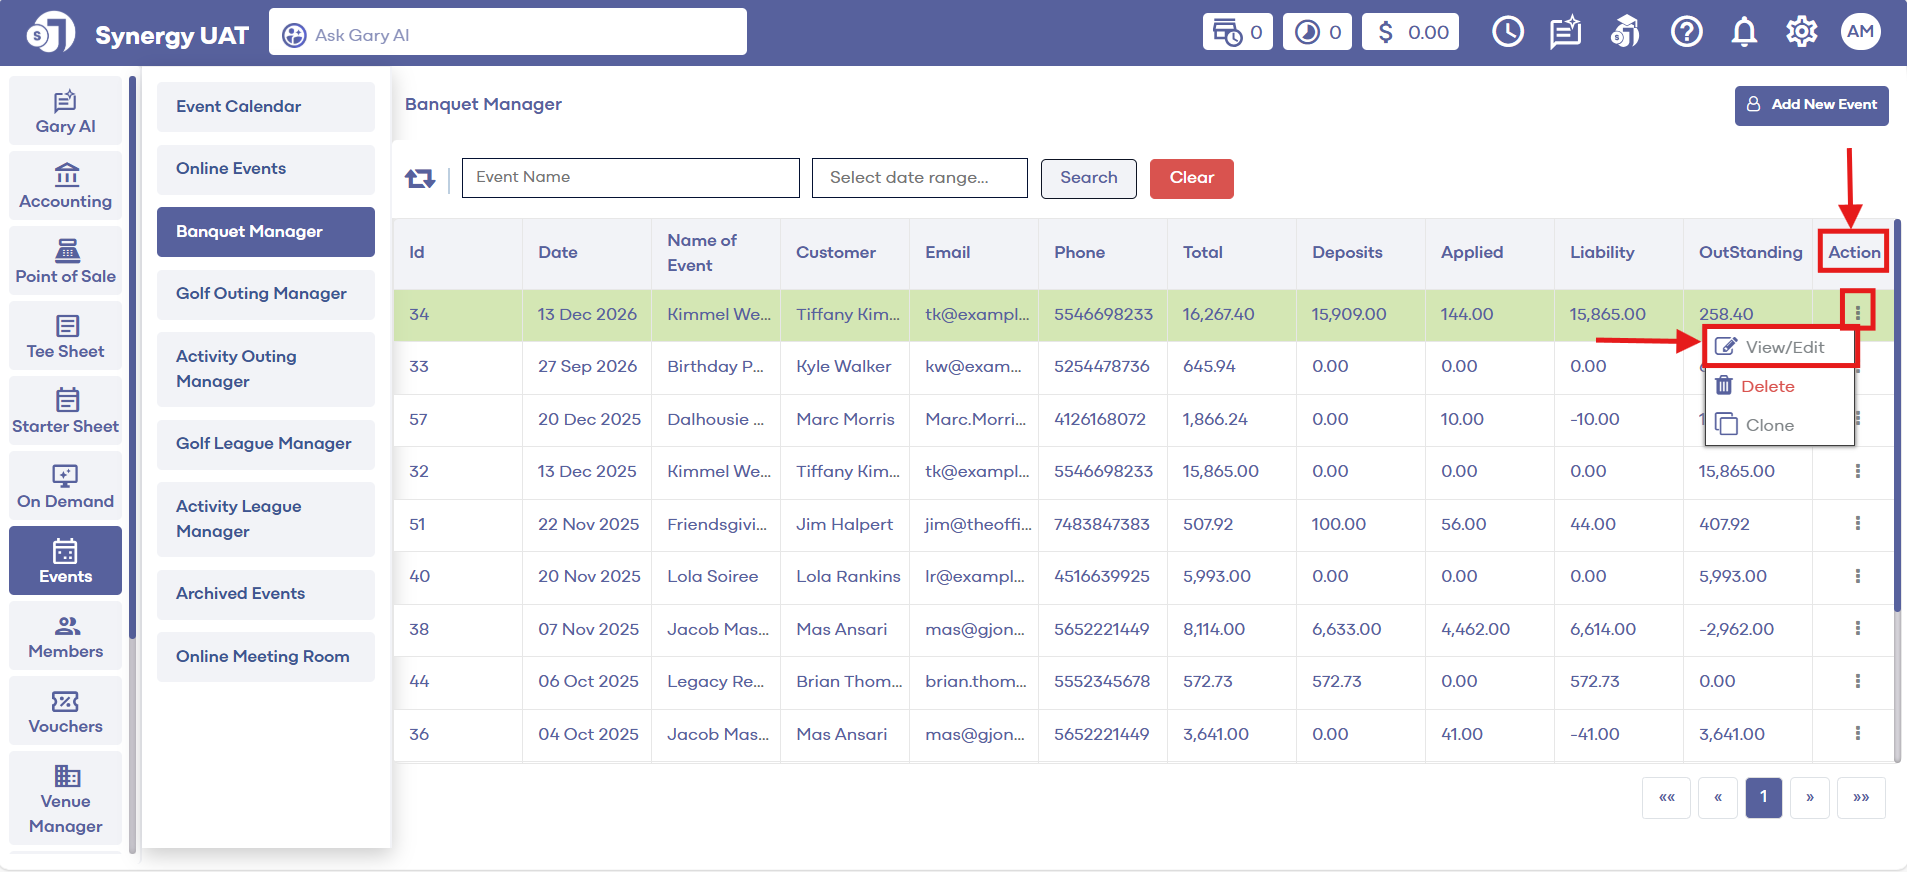Open the clock history icon
The image size is (1907, 872).
(1507, 33)
